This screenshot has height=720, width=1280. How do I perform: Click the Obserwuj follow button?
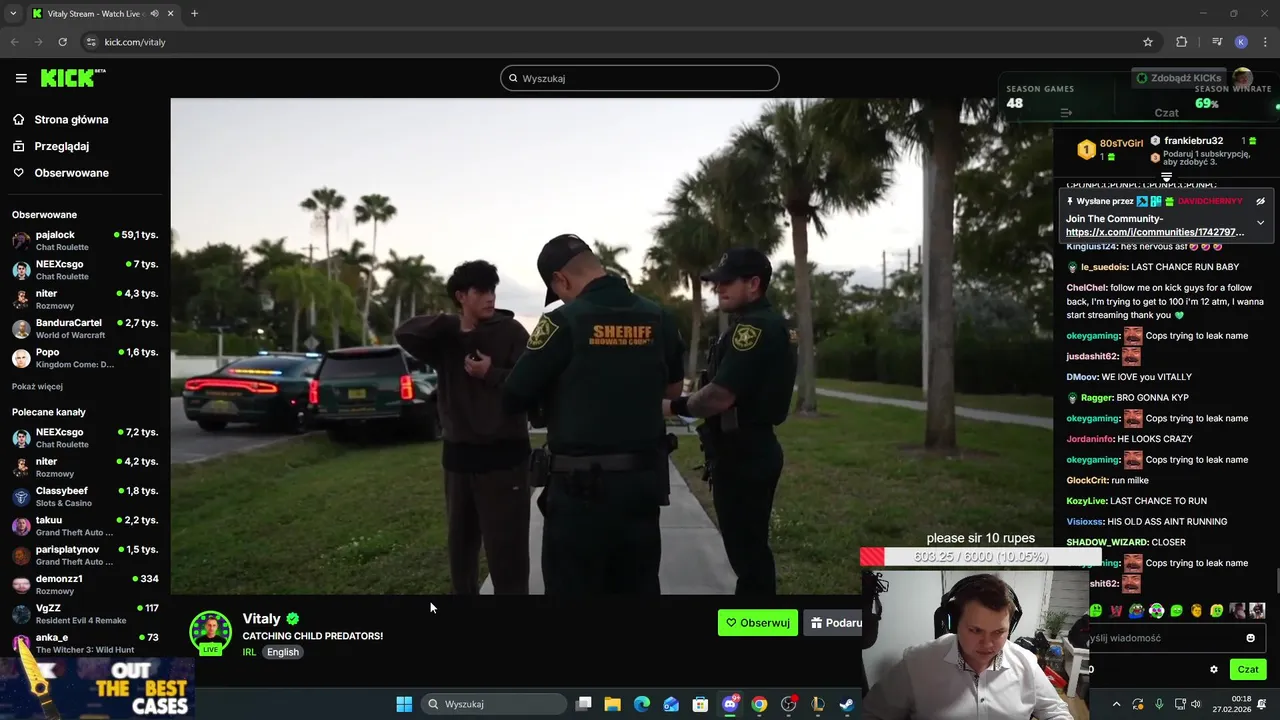pyautogui.click(x=758, y=623)
